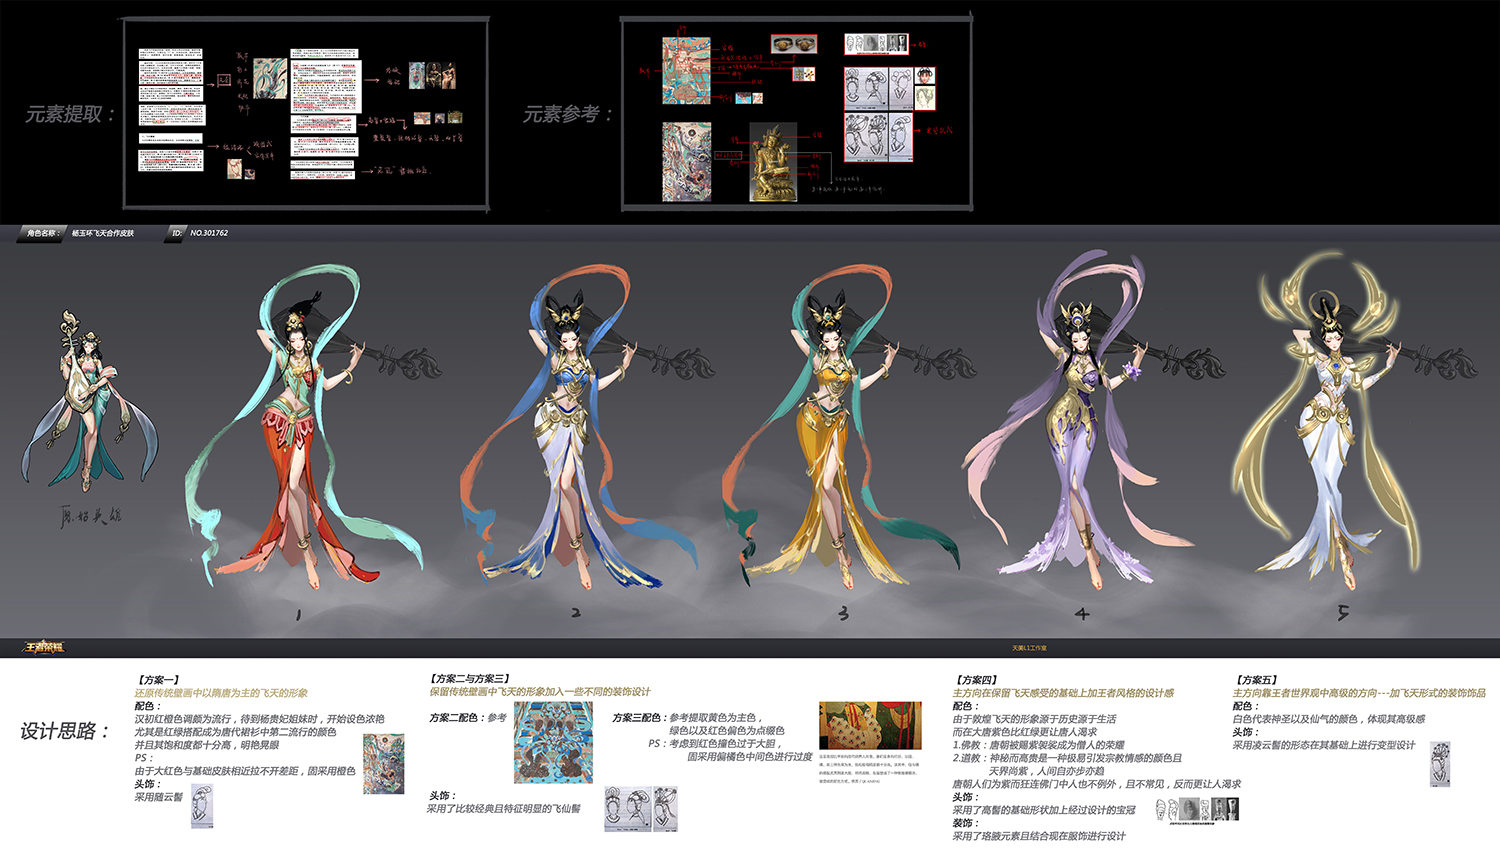Click the 【方案二与方案三】 heading
The height and width of the screenshot is (854, 1500).
click(470, 679)
